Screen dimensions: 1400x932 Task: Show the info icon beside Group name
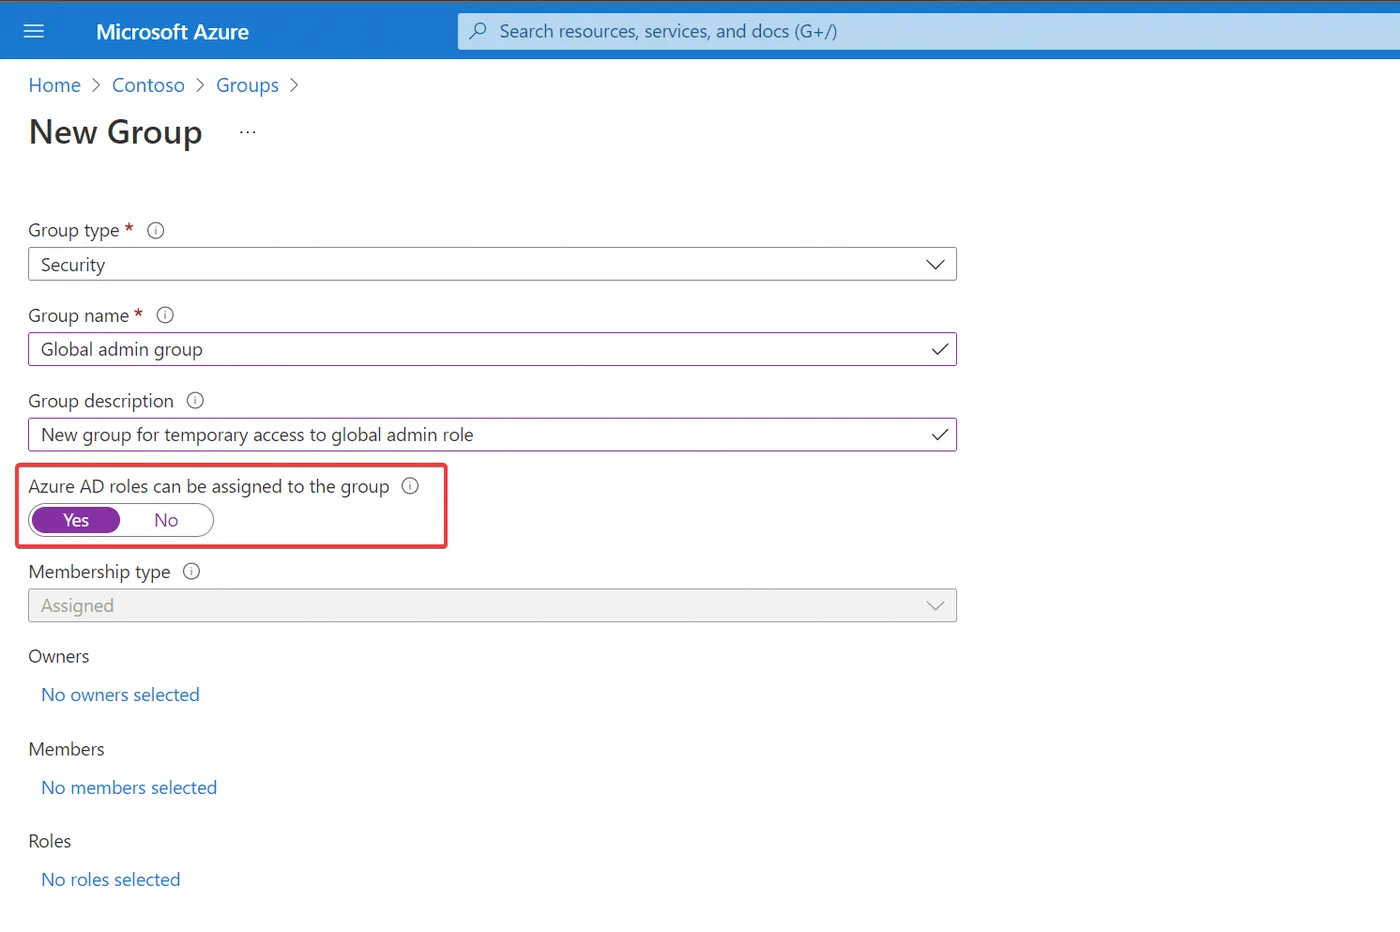tap(166, 315)
